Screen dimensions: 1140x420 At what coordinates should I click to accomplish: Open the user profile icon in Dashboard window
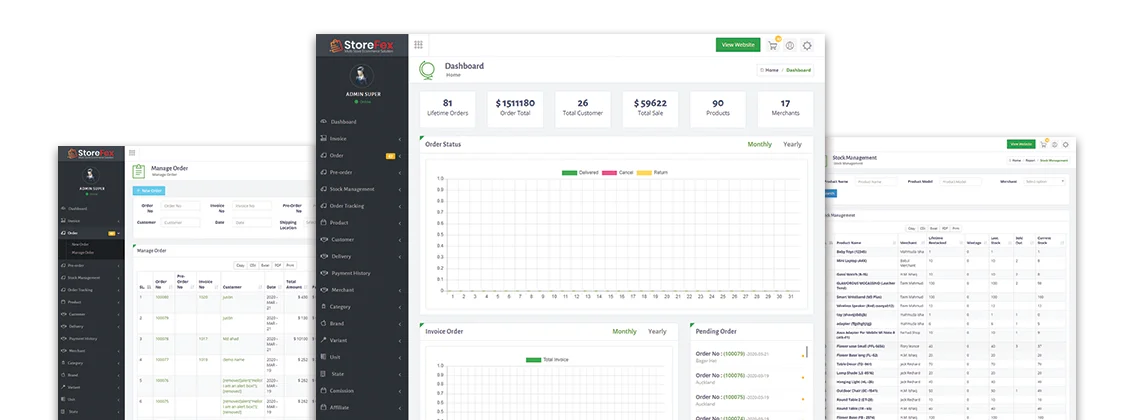pyautogui.click(x=790, y=45)
